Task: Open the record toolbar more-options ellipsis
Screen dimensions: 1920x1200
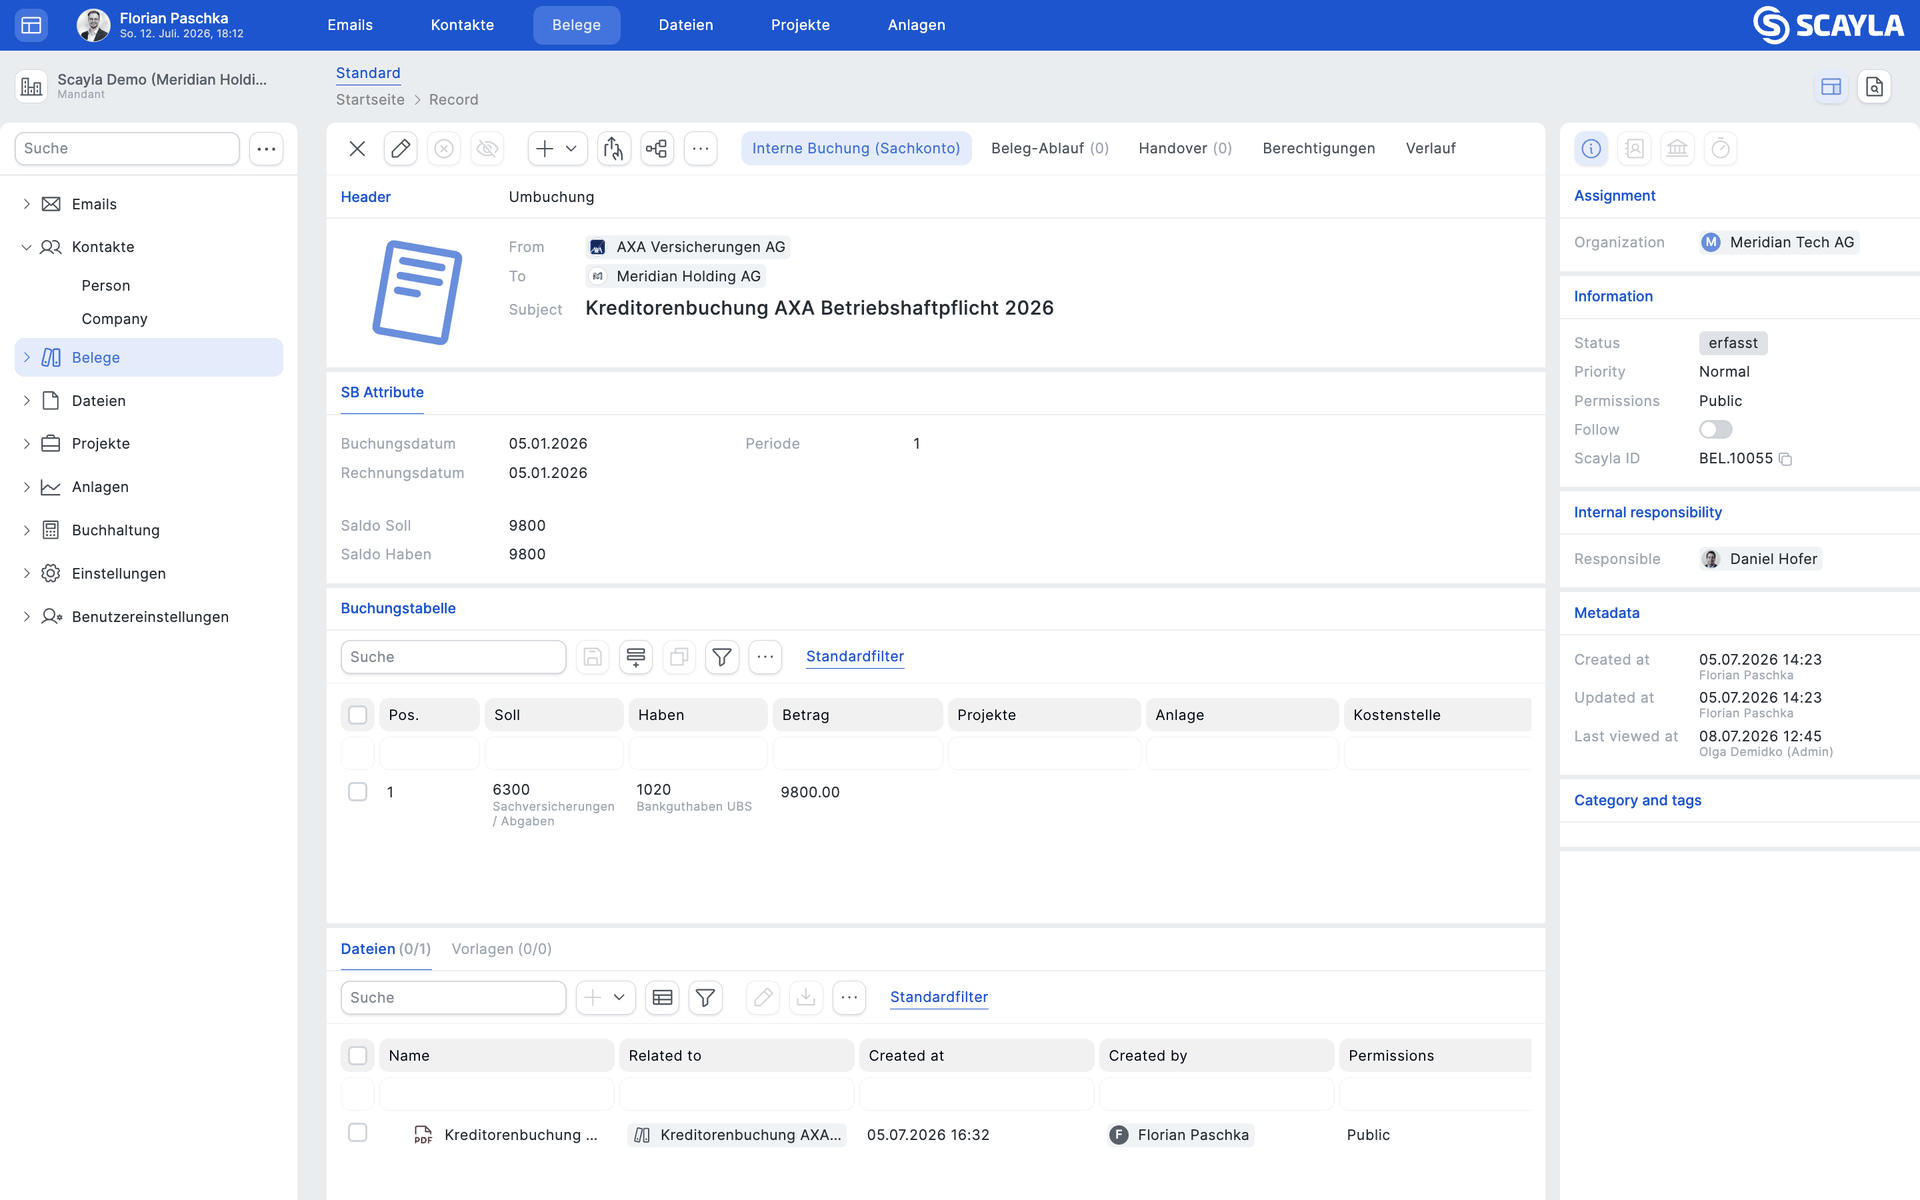Action: tap(701, 149)
